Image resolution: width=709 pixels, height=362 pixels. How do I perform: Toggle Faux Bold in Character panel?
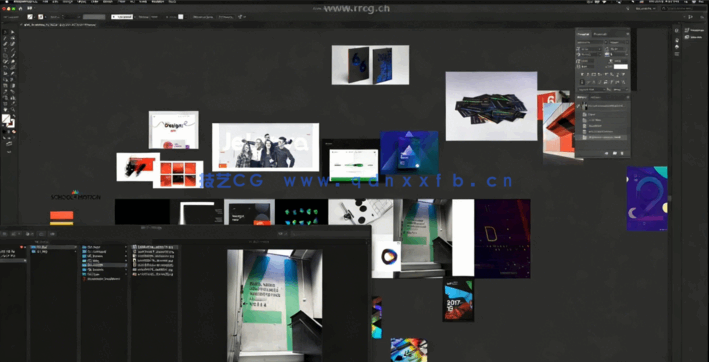[x=582, y=75]
